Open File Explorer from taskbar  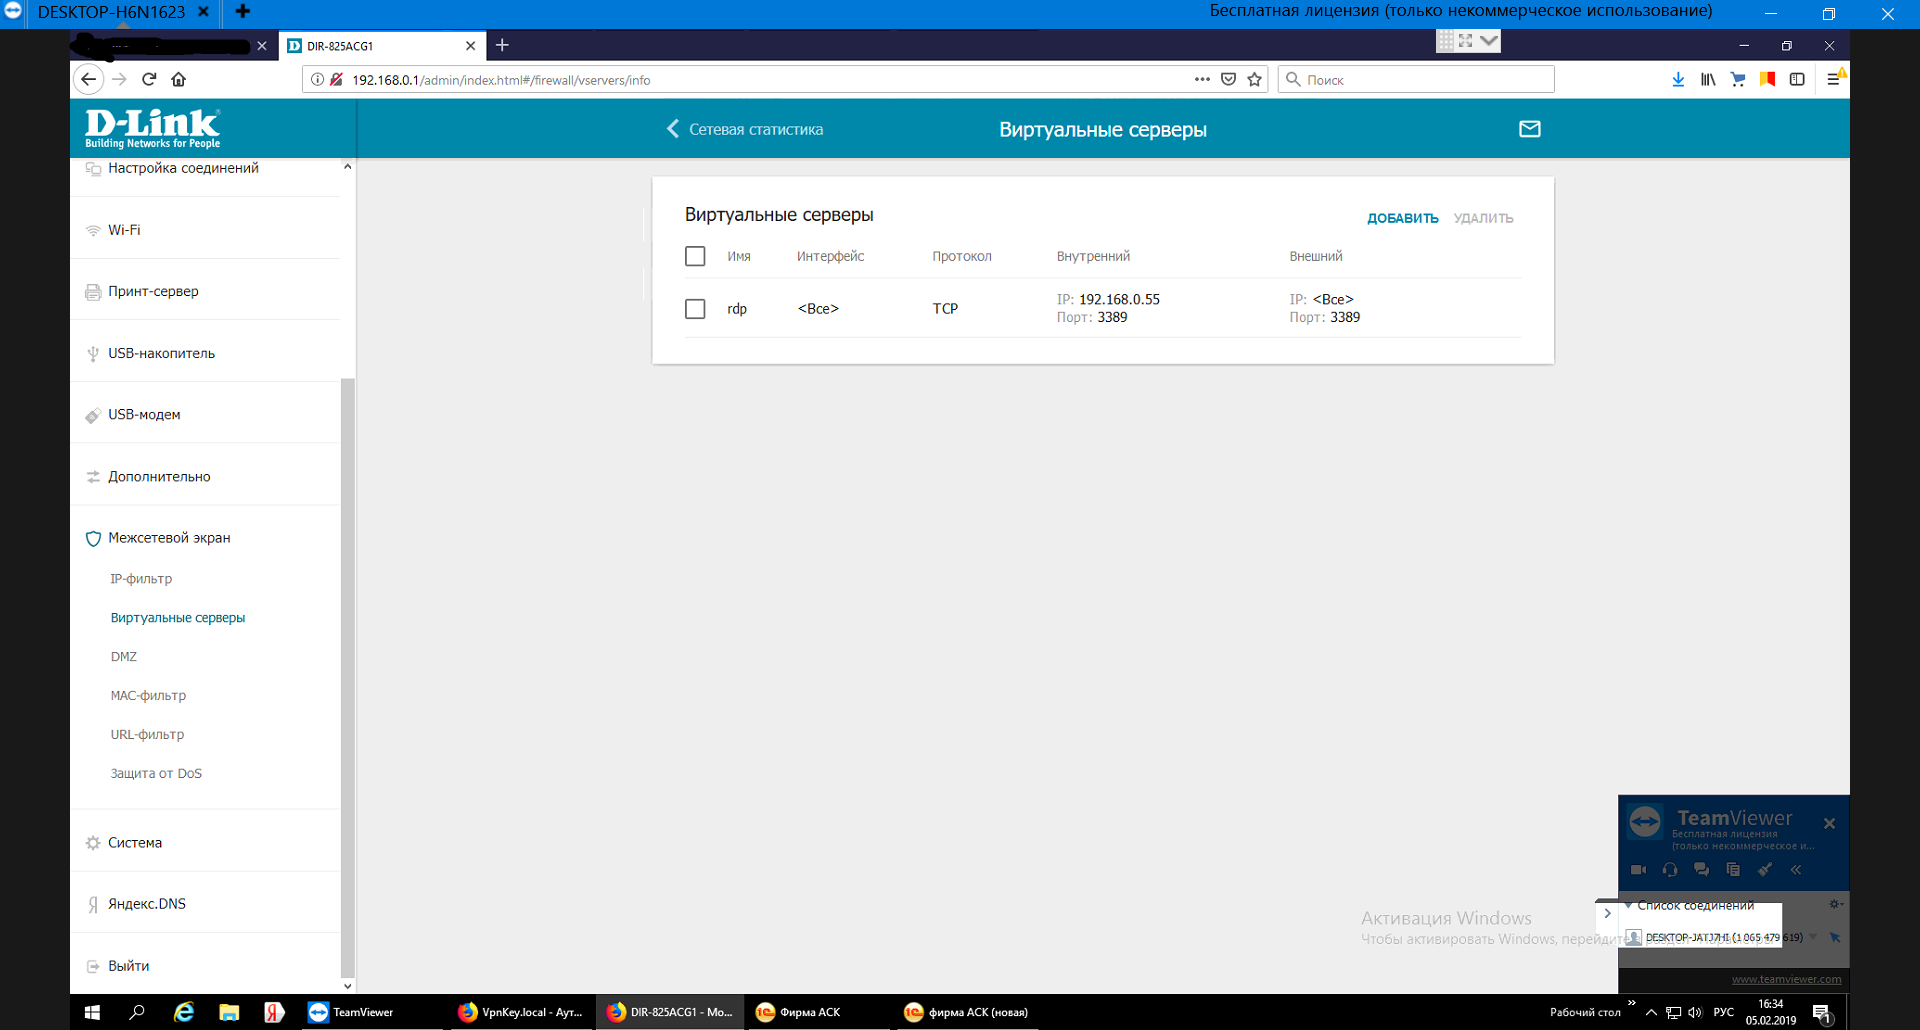[229, 1012]
